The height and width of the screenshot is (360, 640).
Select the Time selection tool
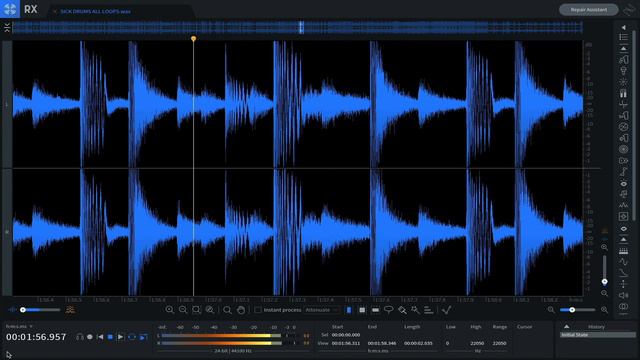pos(349,310)
